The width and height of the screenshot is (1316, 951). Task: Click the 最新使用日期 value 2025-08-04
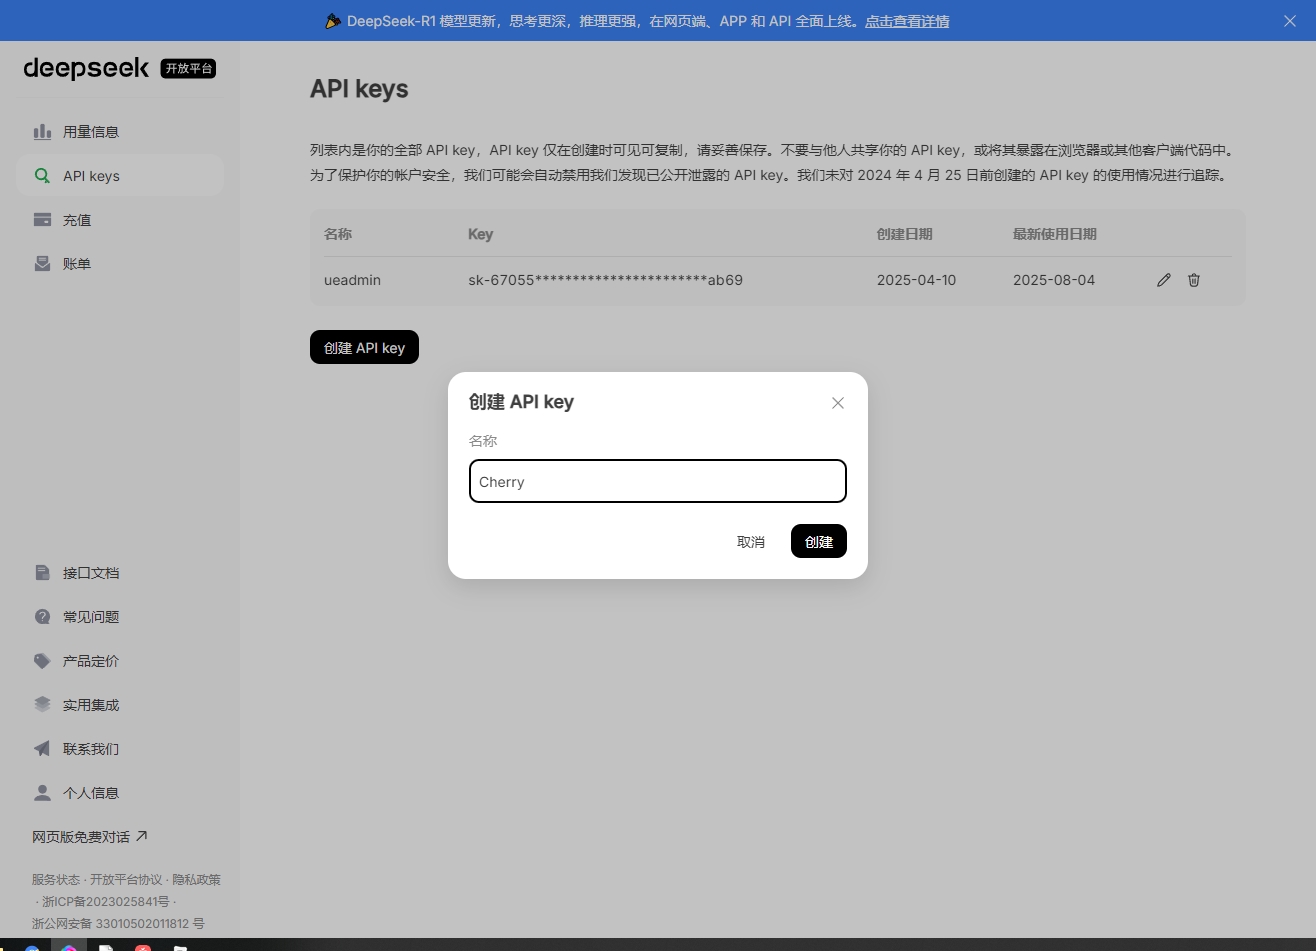coord(1054,280)
